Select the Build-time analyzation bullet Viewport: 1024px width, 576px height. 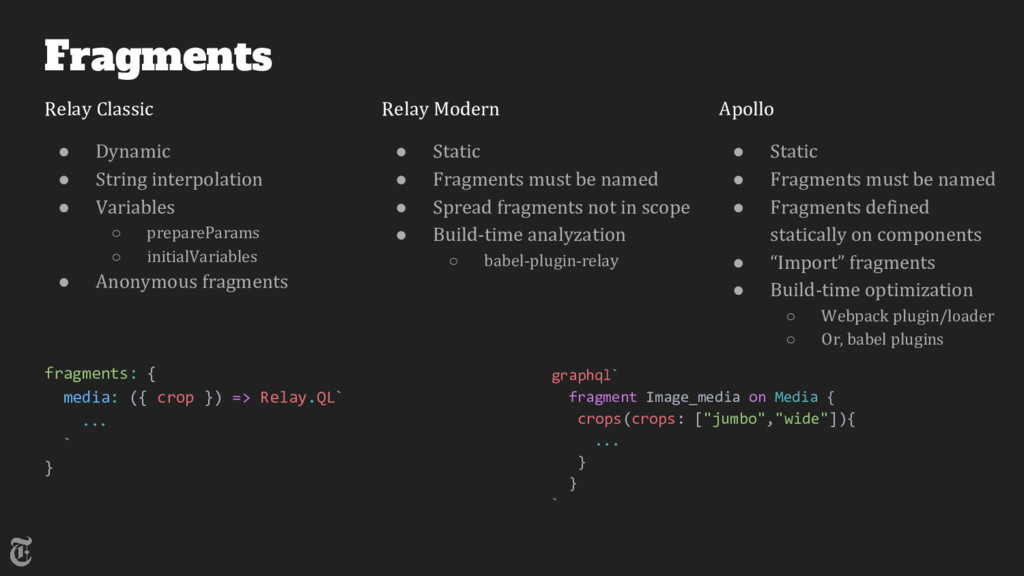click(x=529, y=235)
